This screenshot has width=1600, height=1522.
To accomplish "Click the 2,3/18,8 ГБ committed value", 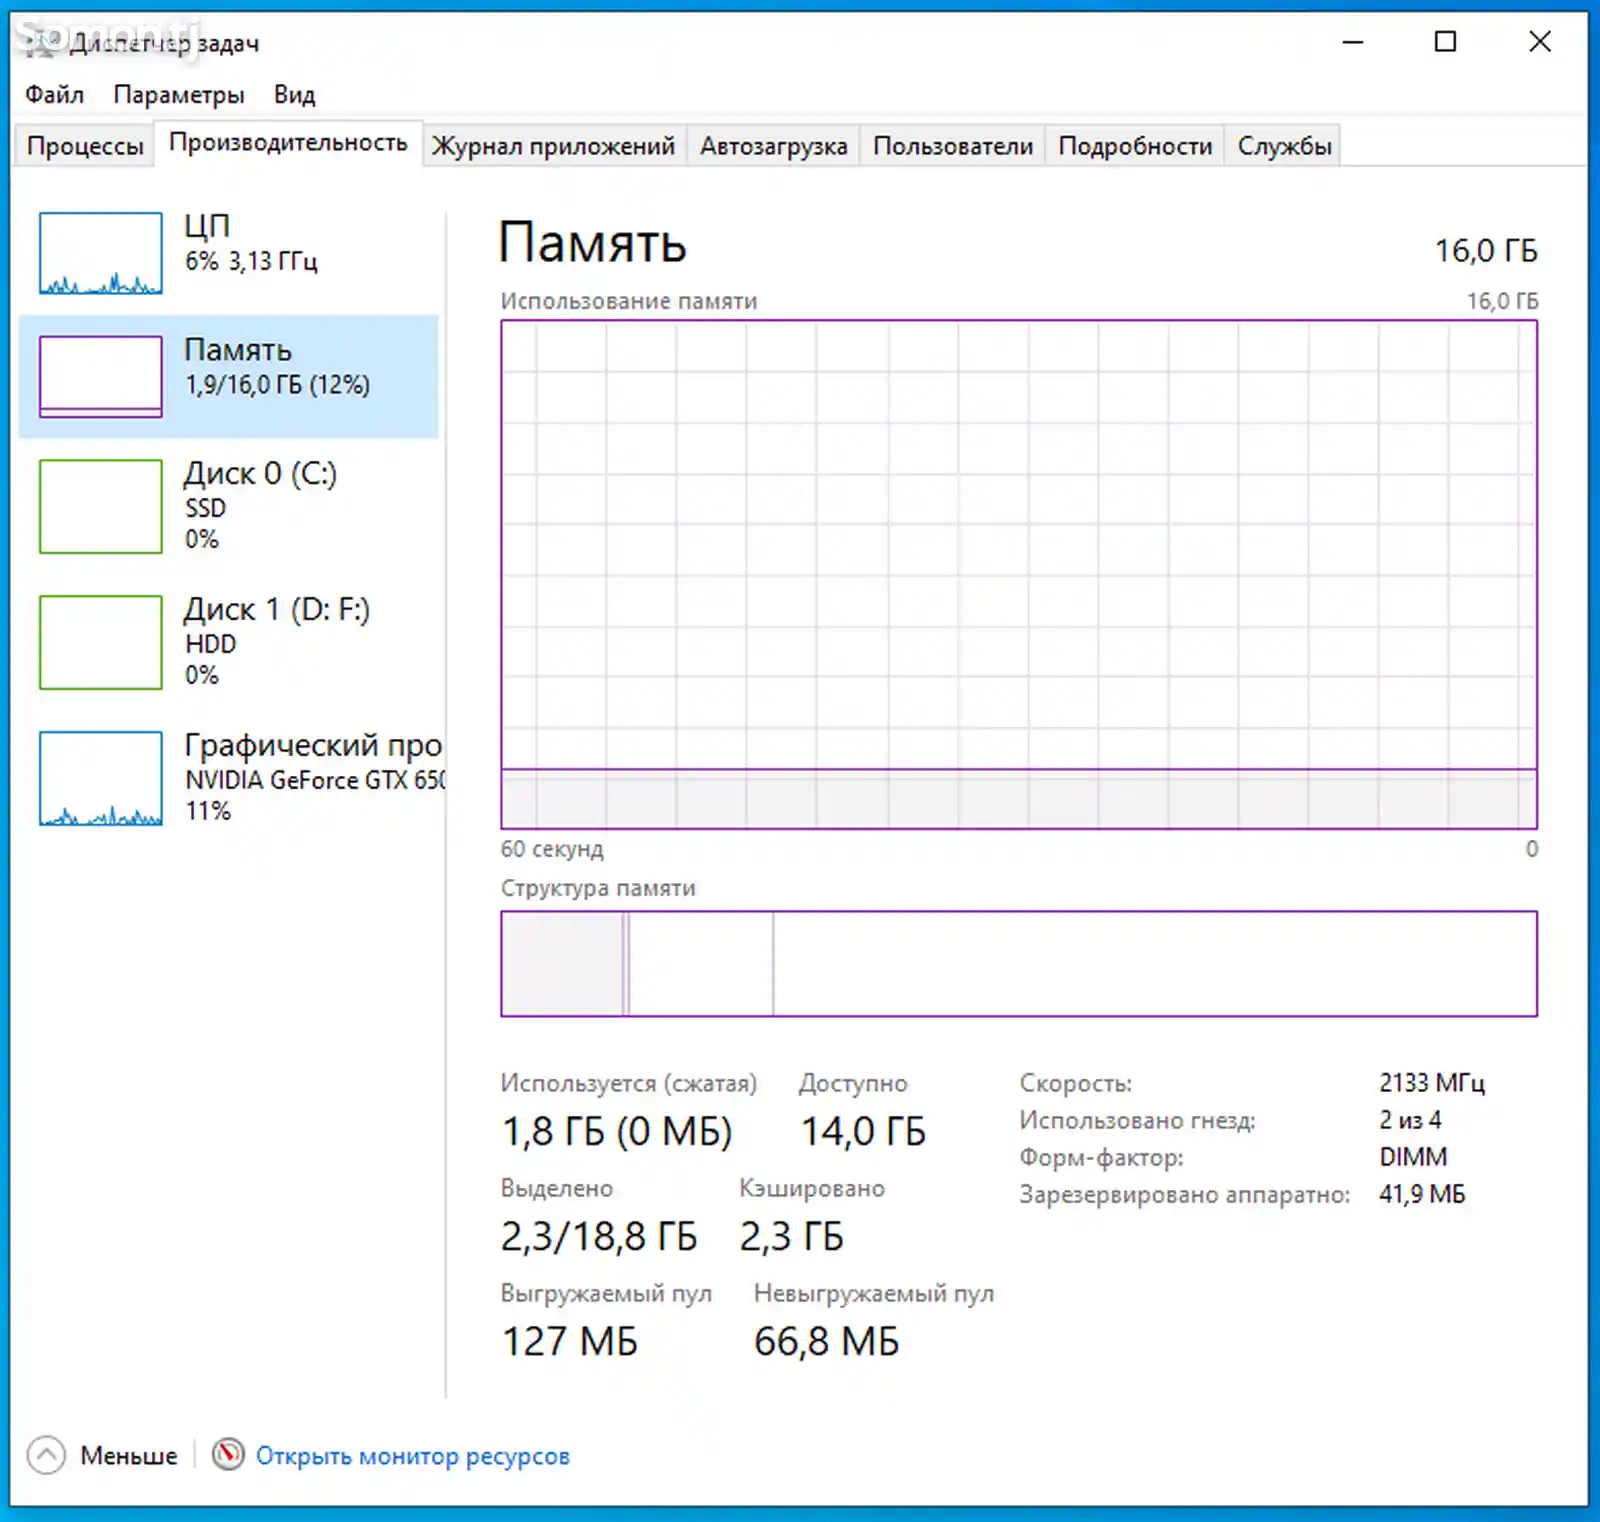I will (598, 1237).
